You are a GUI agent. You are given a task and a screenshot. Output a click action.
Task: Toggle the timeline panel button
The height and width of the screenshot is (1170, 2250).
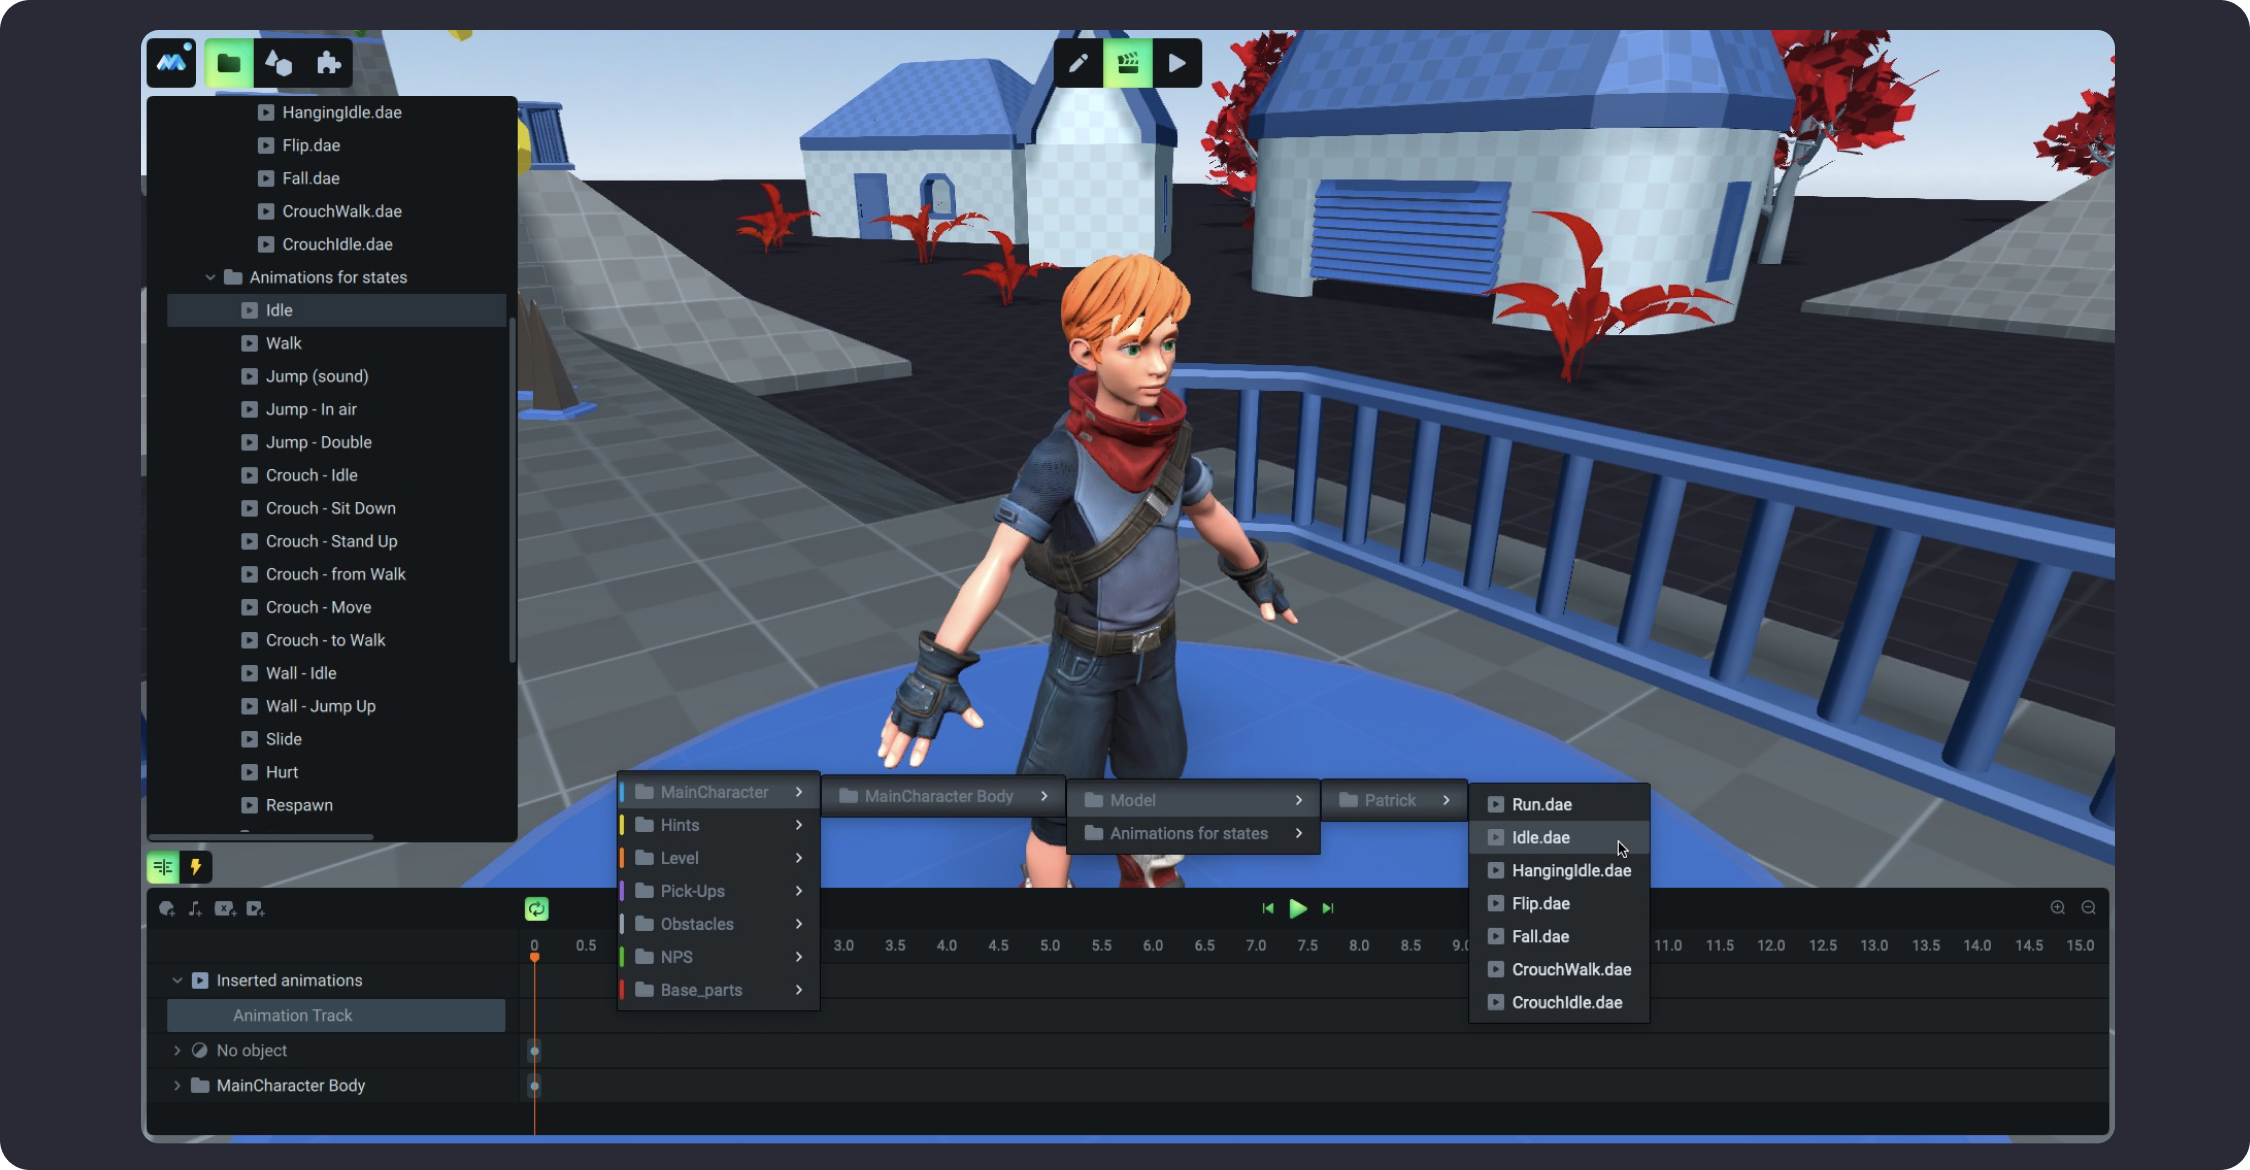pyautogui.click(x=163, y=867)
